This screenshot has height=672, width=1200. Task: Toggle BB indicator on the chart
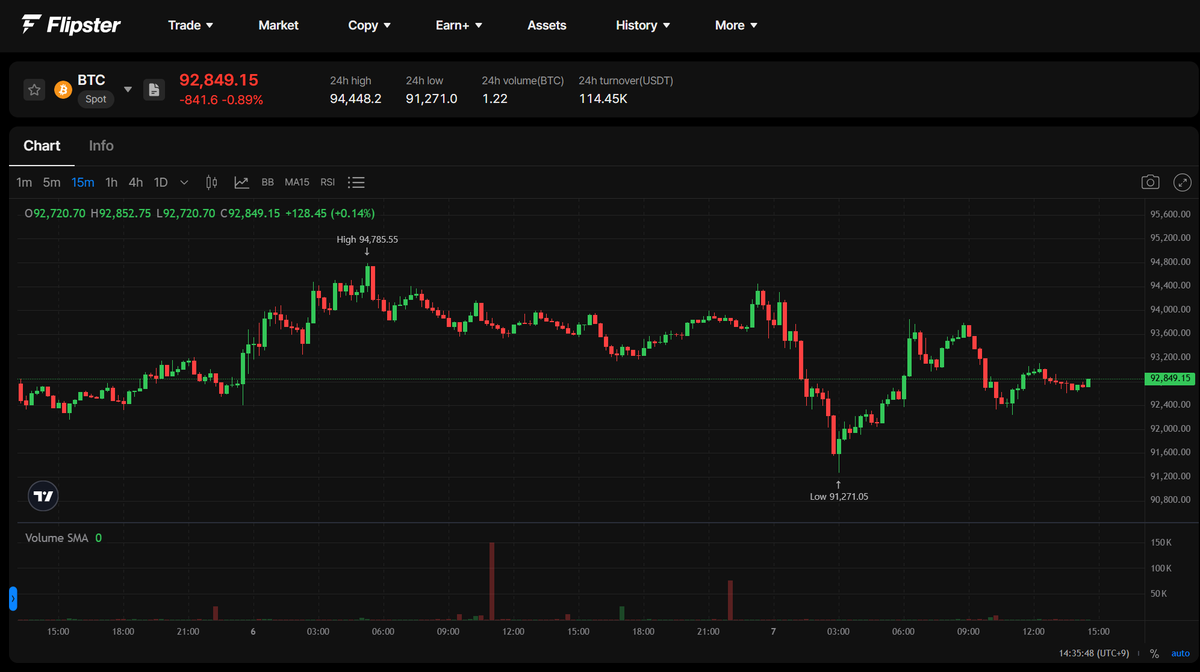(267, 182)
